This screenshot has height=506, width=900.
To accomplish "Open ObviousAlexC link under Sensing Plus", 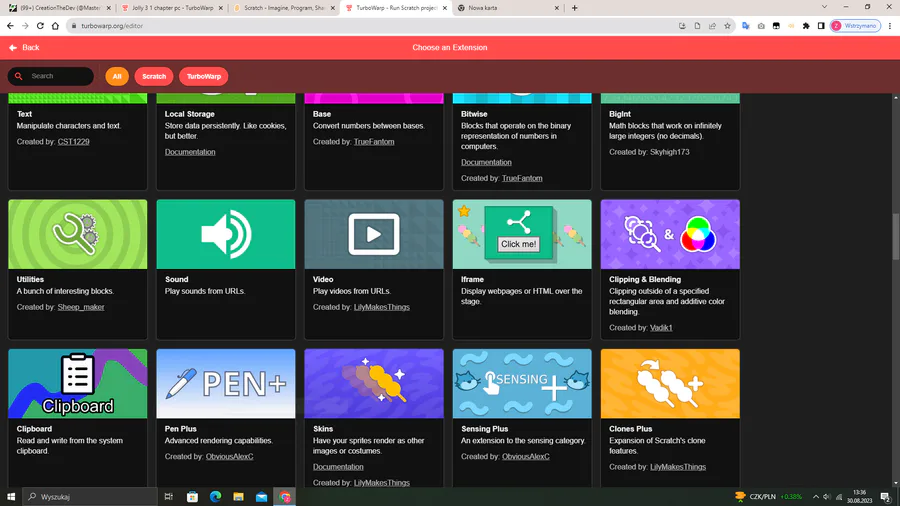I will [x=526, y=457].
